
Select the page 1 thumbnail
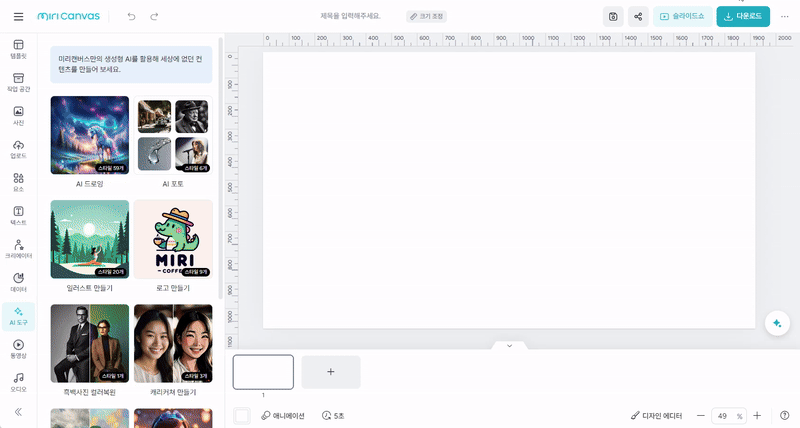pos(263,372)
